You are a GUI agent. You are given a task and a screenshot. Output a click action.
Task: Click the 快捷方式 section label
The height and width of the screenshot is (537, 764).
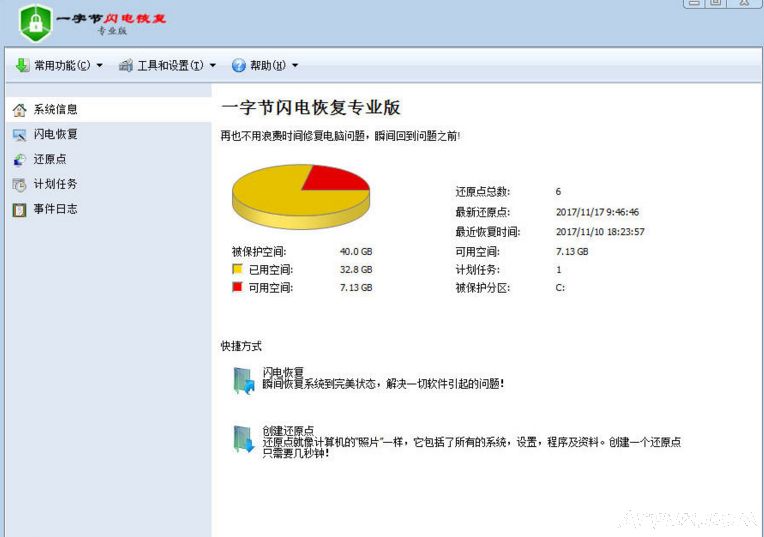coord(241,346)
